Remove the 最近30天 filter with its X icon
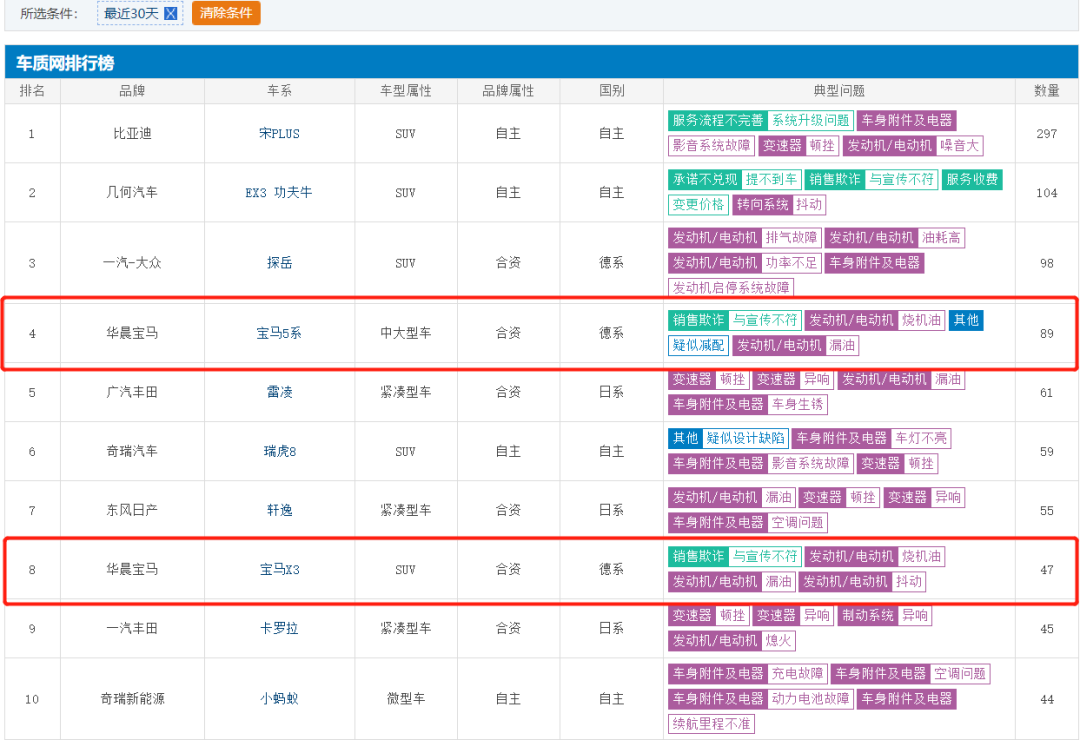Screen dimensions: 1080x740 click(x=171, y=13)
